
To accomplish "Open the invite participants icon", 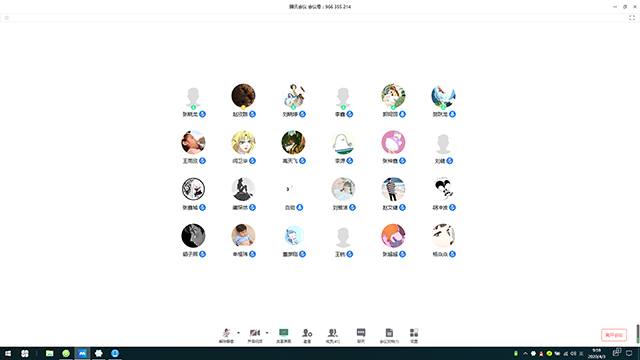I will 307,336.
